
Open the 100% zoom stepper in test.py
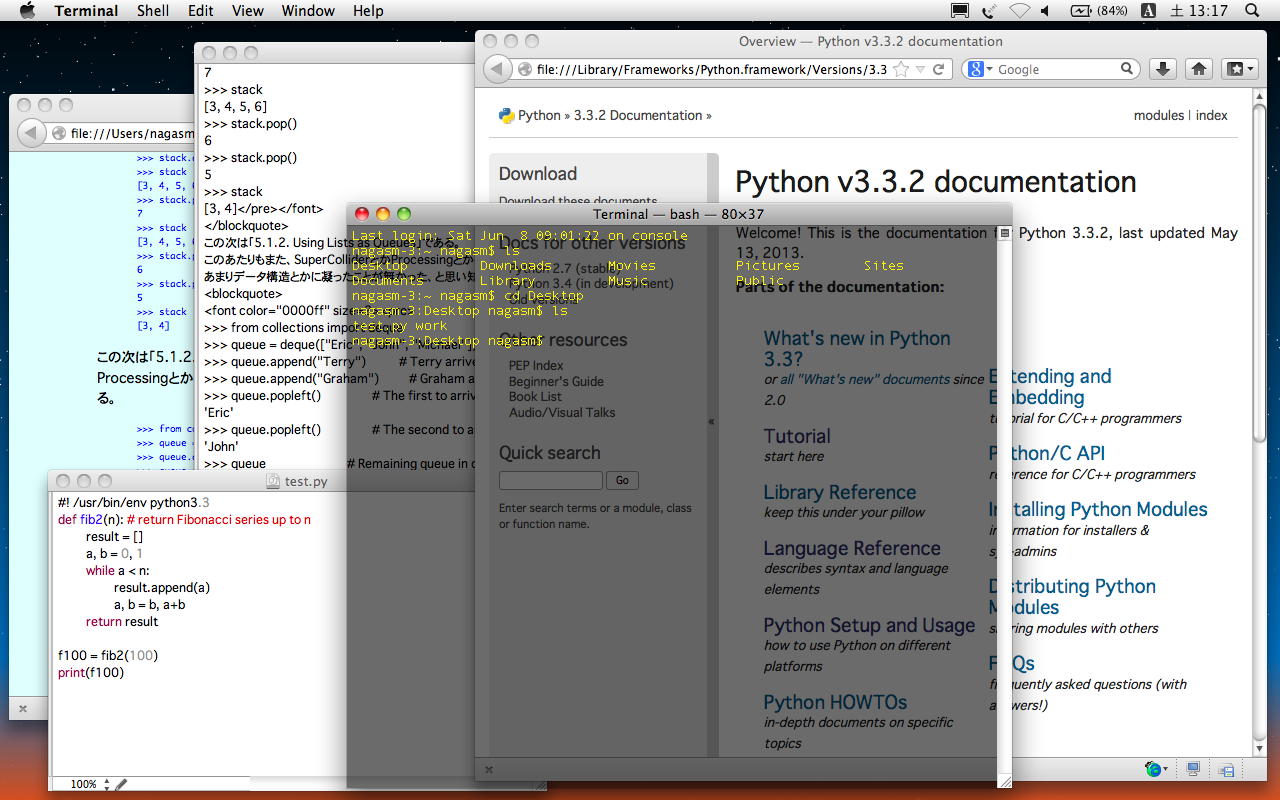coord(107,785)
